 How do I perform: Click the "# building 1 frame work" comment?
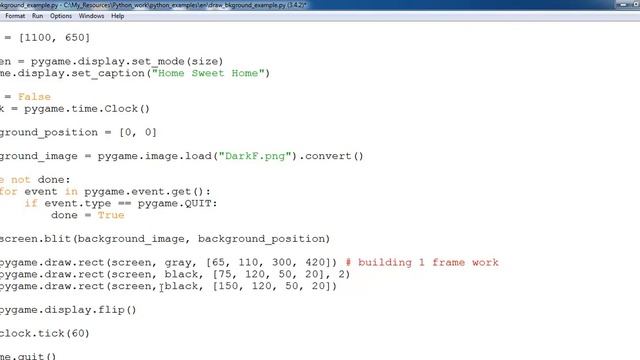click(x=422, y=262)
